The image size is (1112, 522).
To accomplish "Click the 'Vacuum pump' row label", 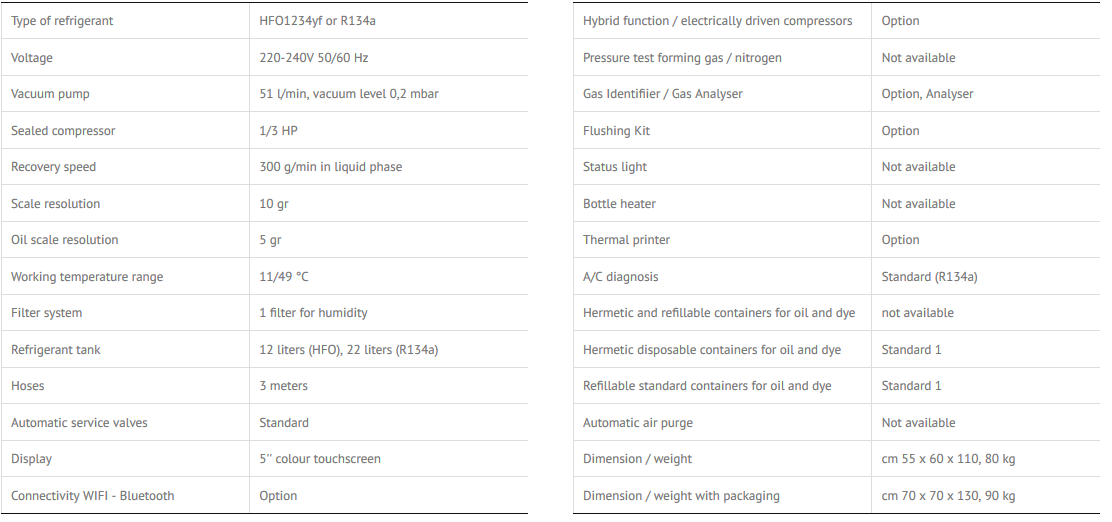I will (x=50, y=94).
